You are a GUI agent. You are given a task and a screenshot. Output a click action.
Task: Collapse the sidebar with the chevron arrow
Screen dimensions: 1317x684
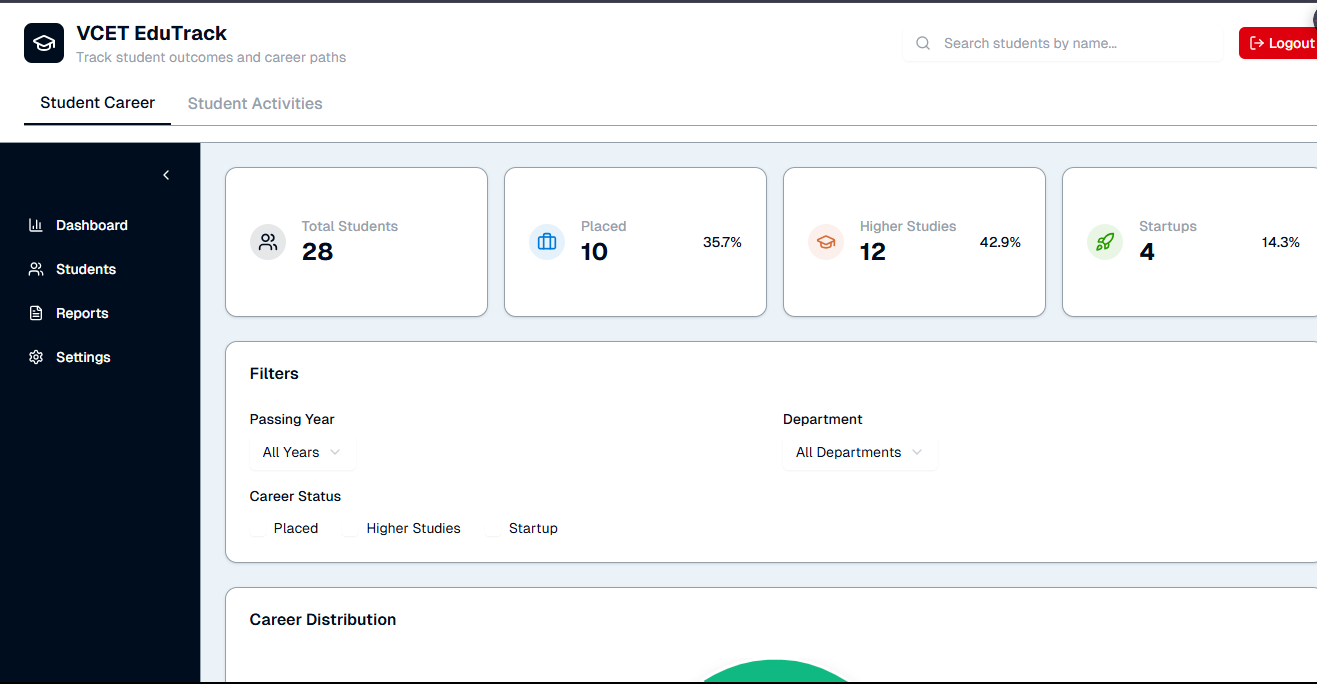166,175
